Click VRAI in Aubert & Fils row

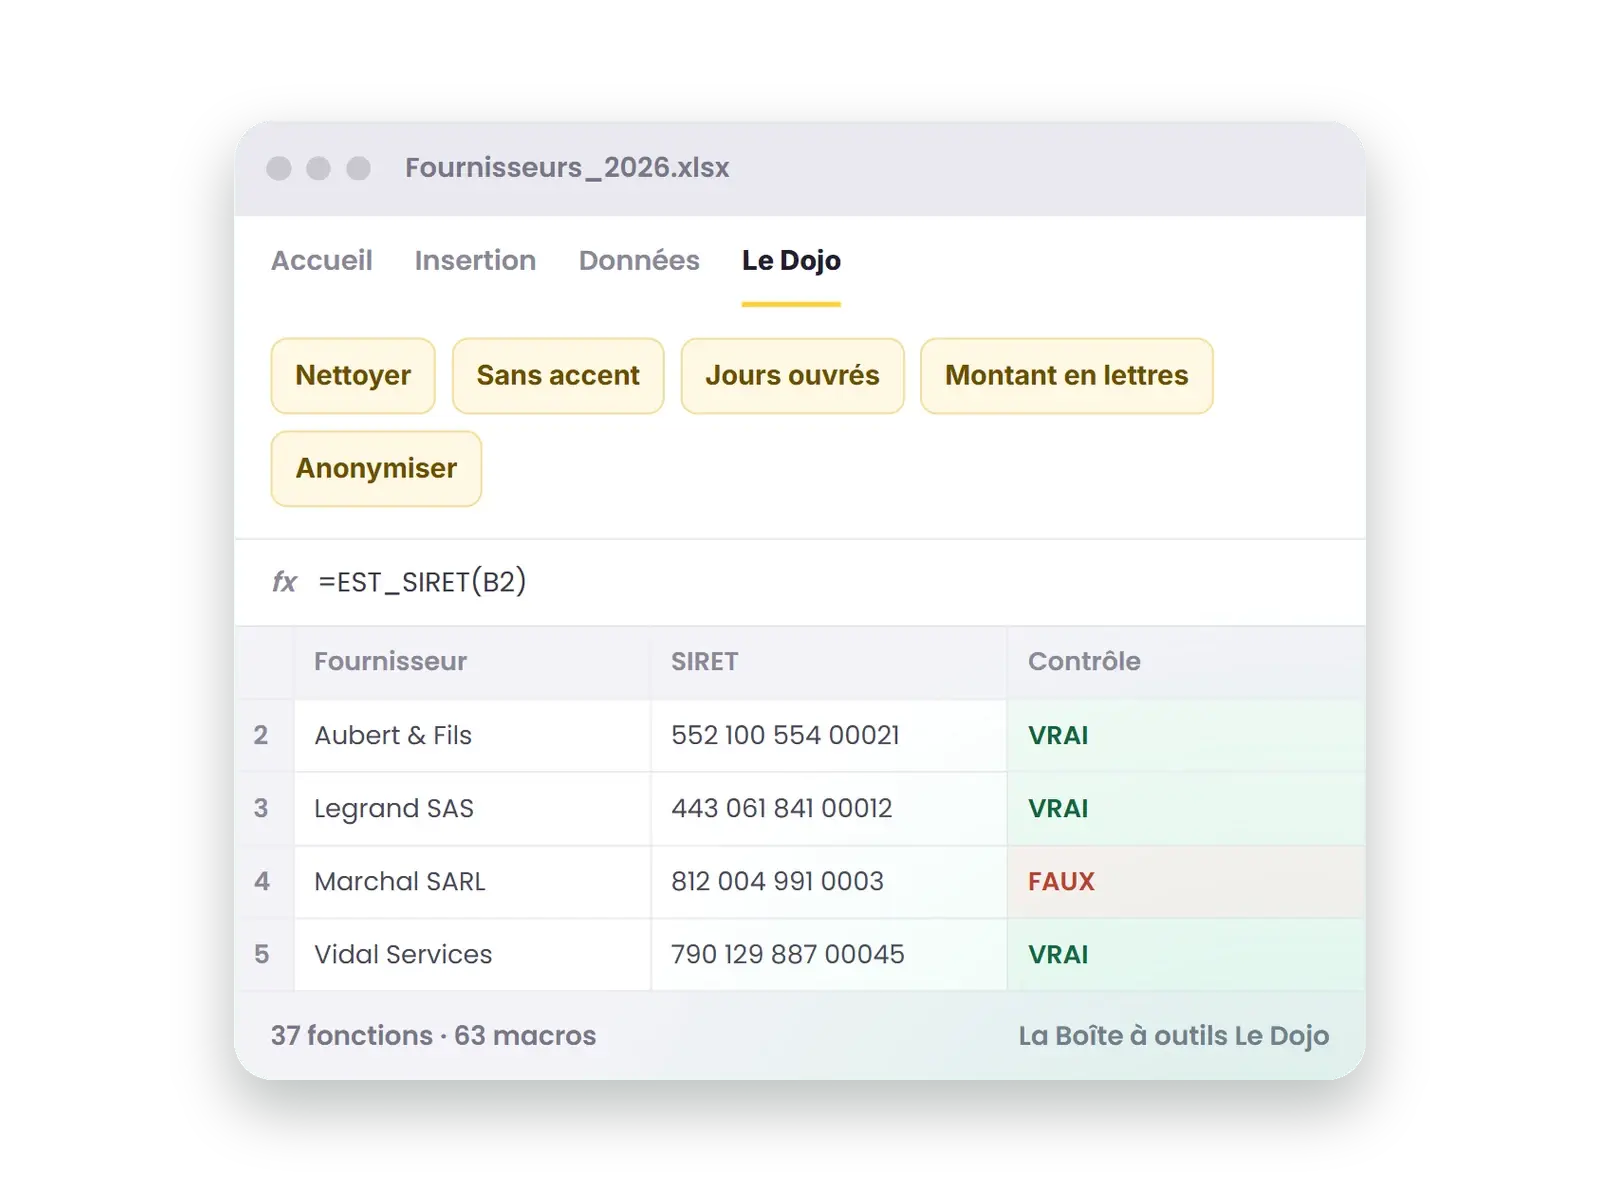pos(1186,735)
